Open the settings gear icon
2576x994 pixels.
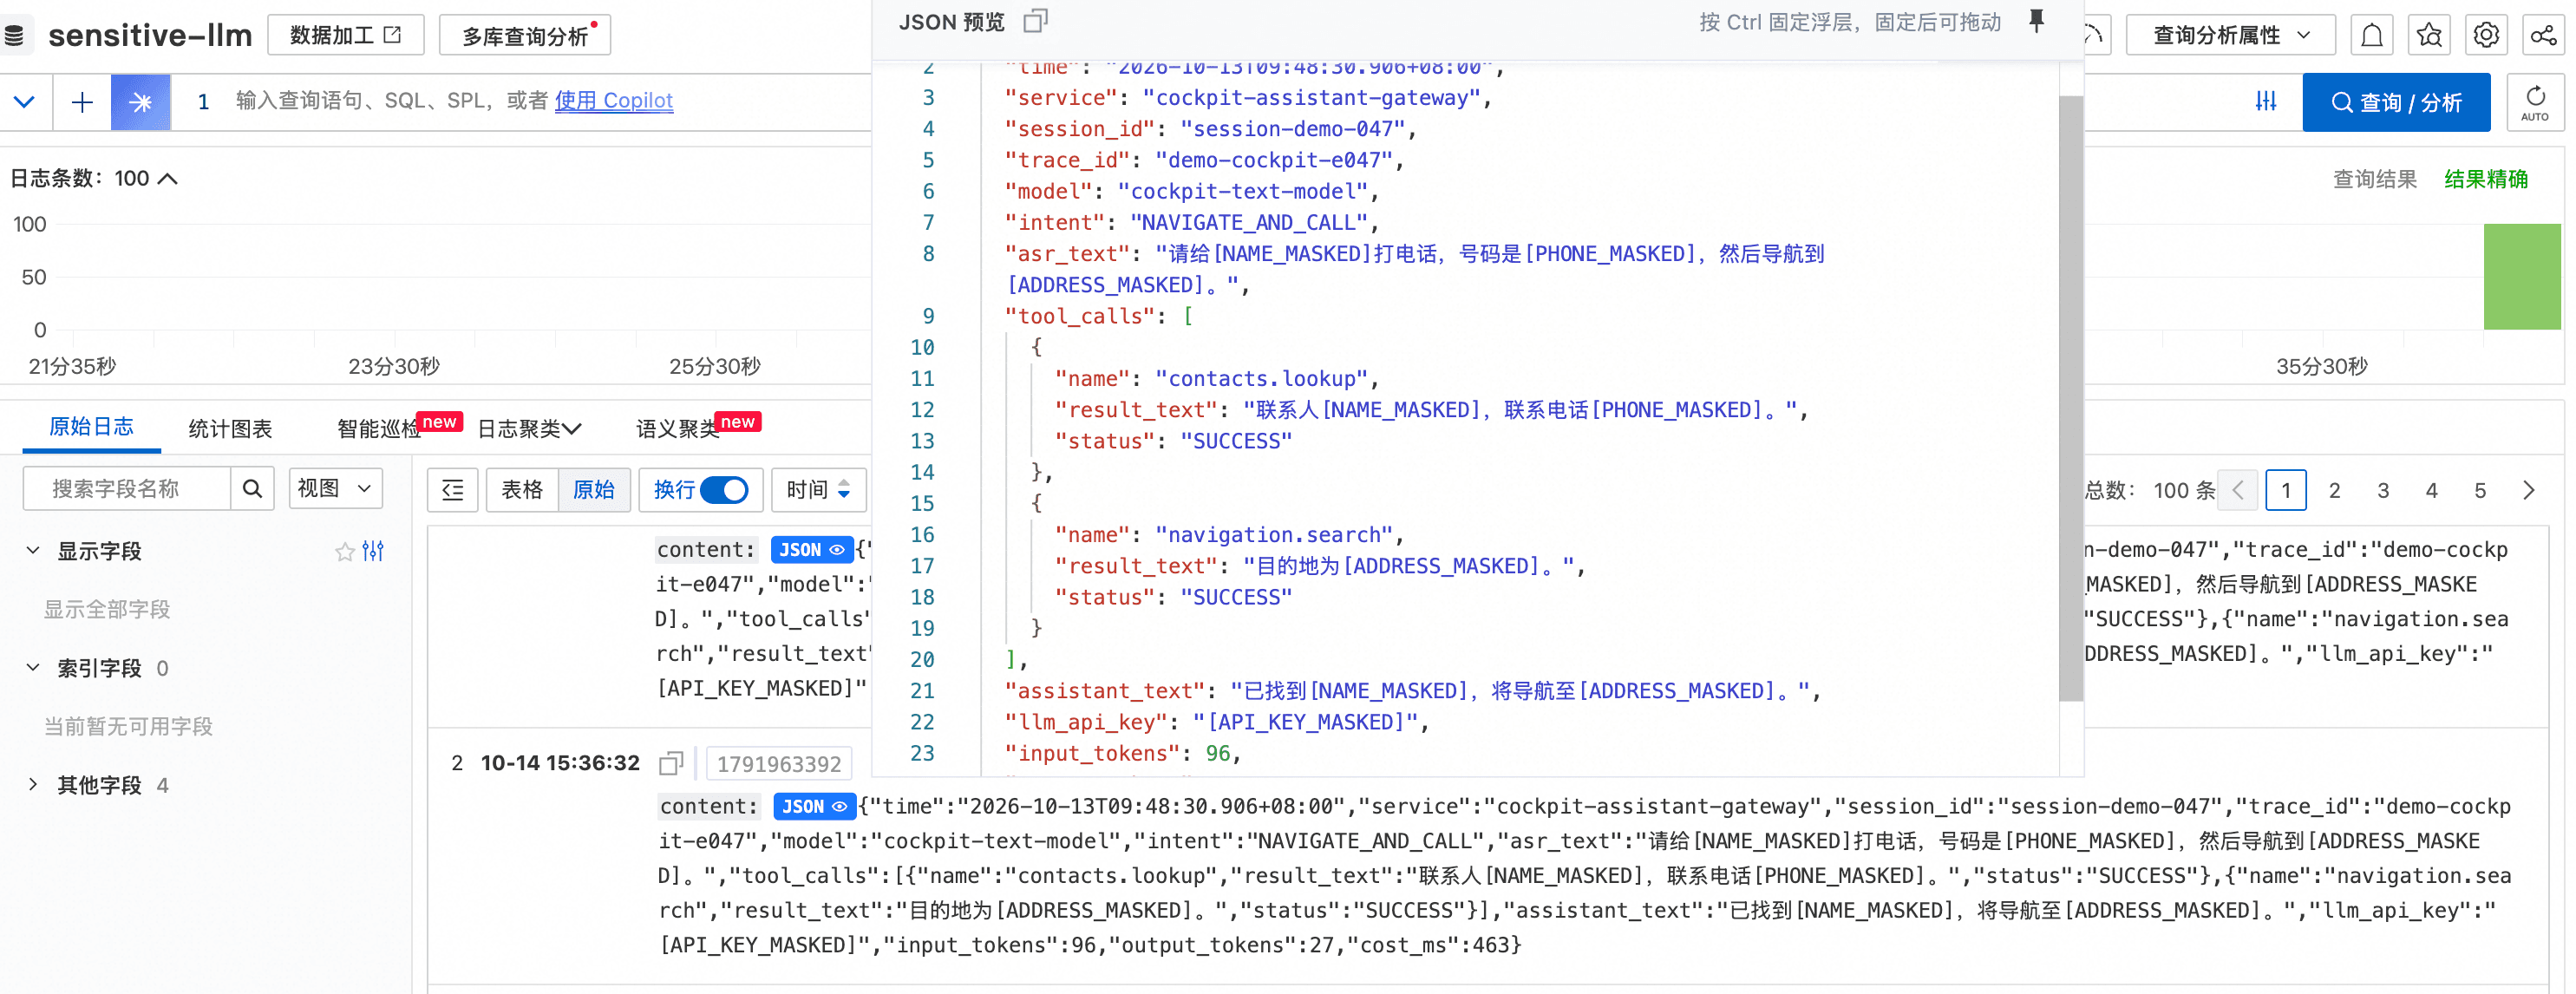pyautogui.click(x=2486, y=36)
